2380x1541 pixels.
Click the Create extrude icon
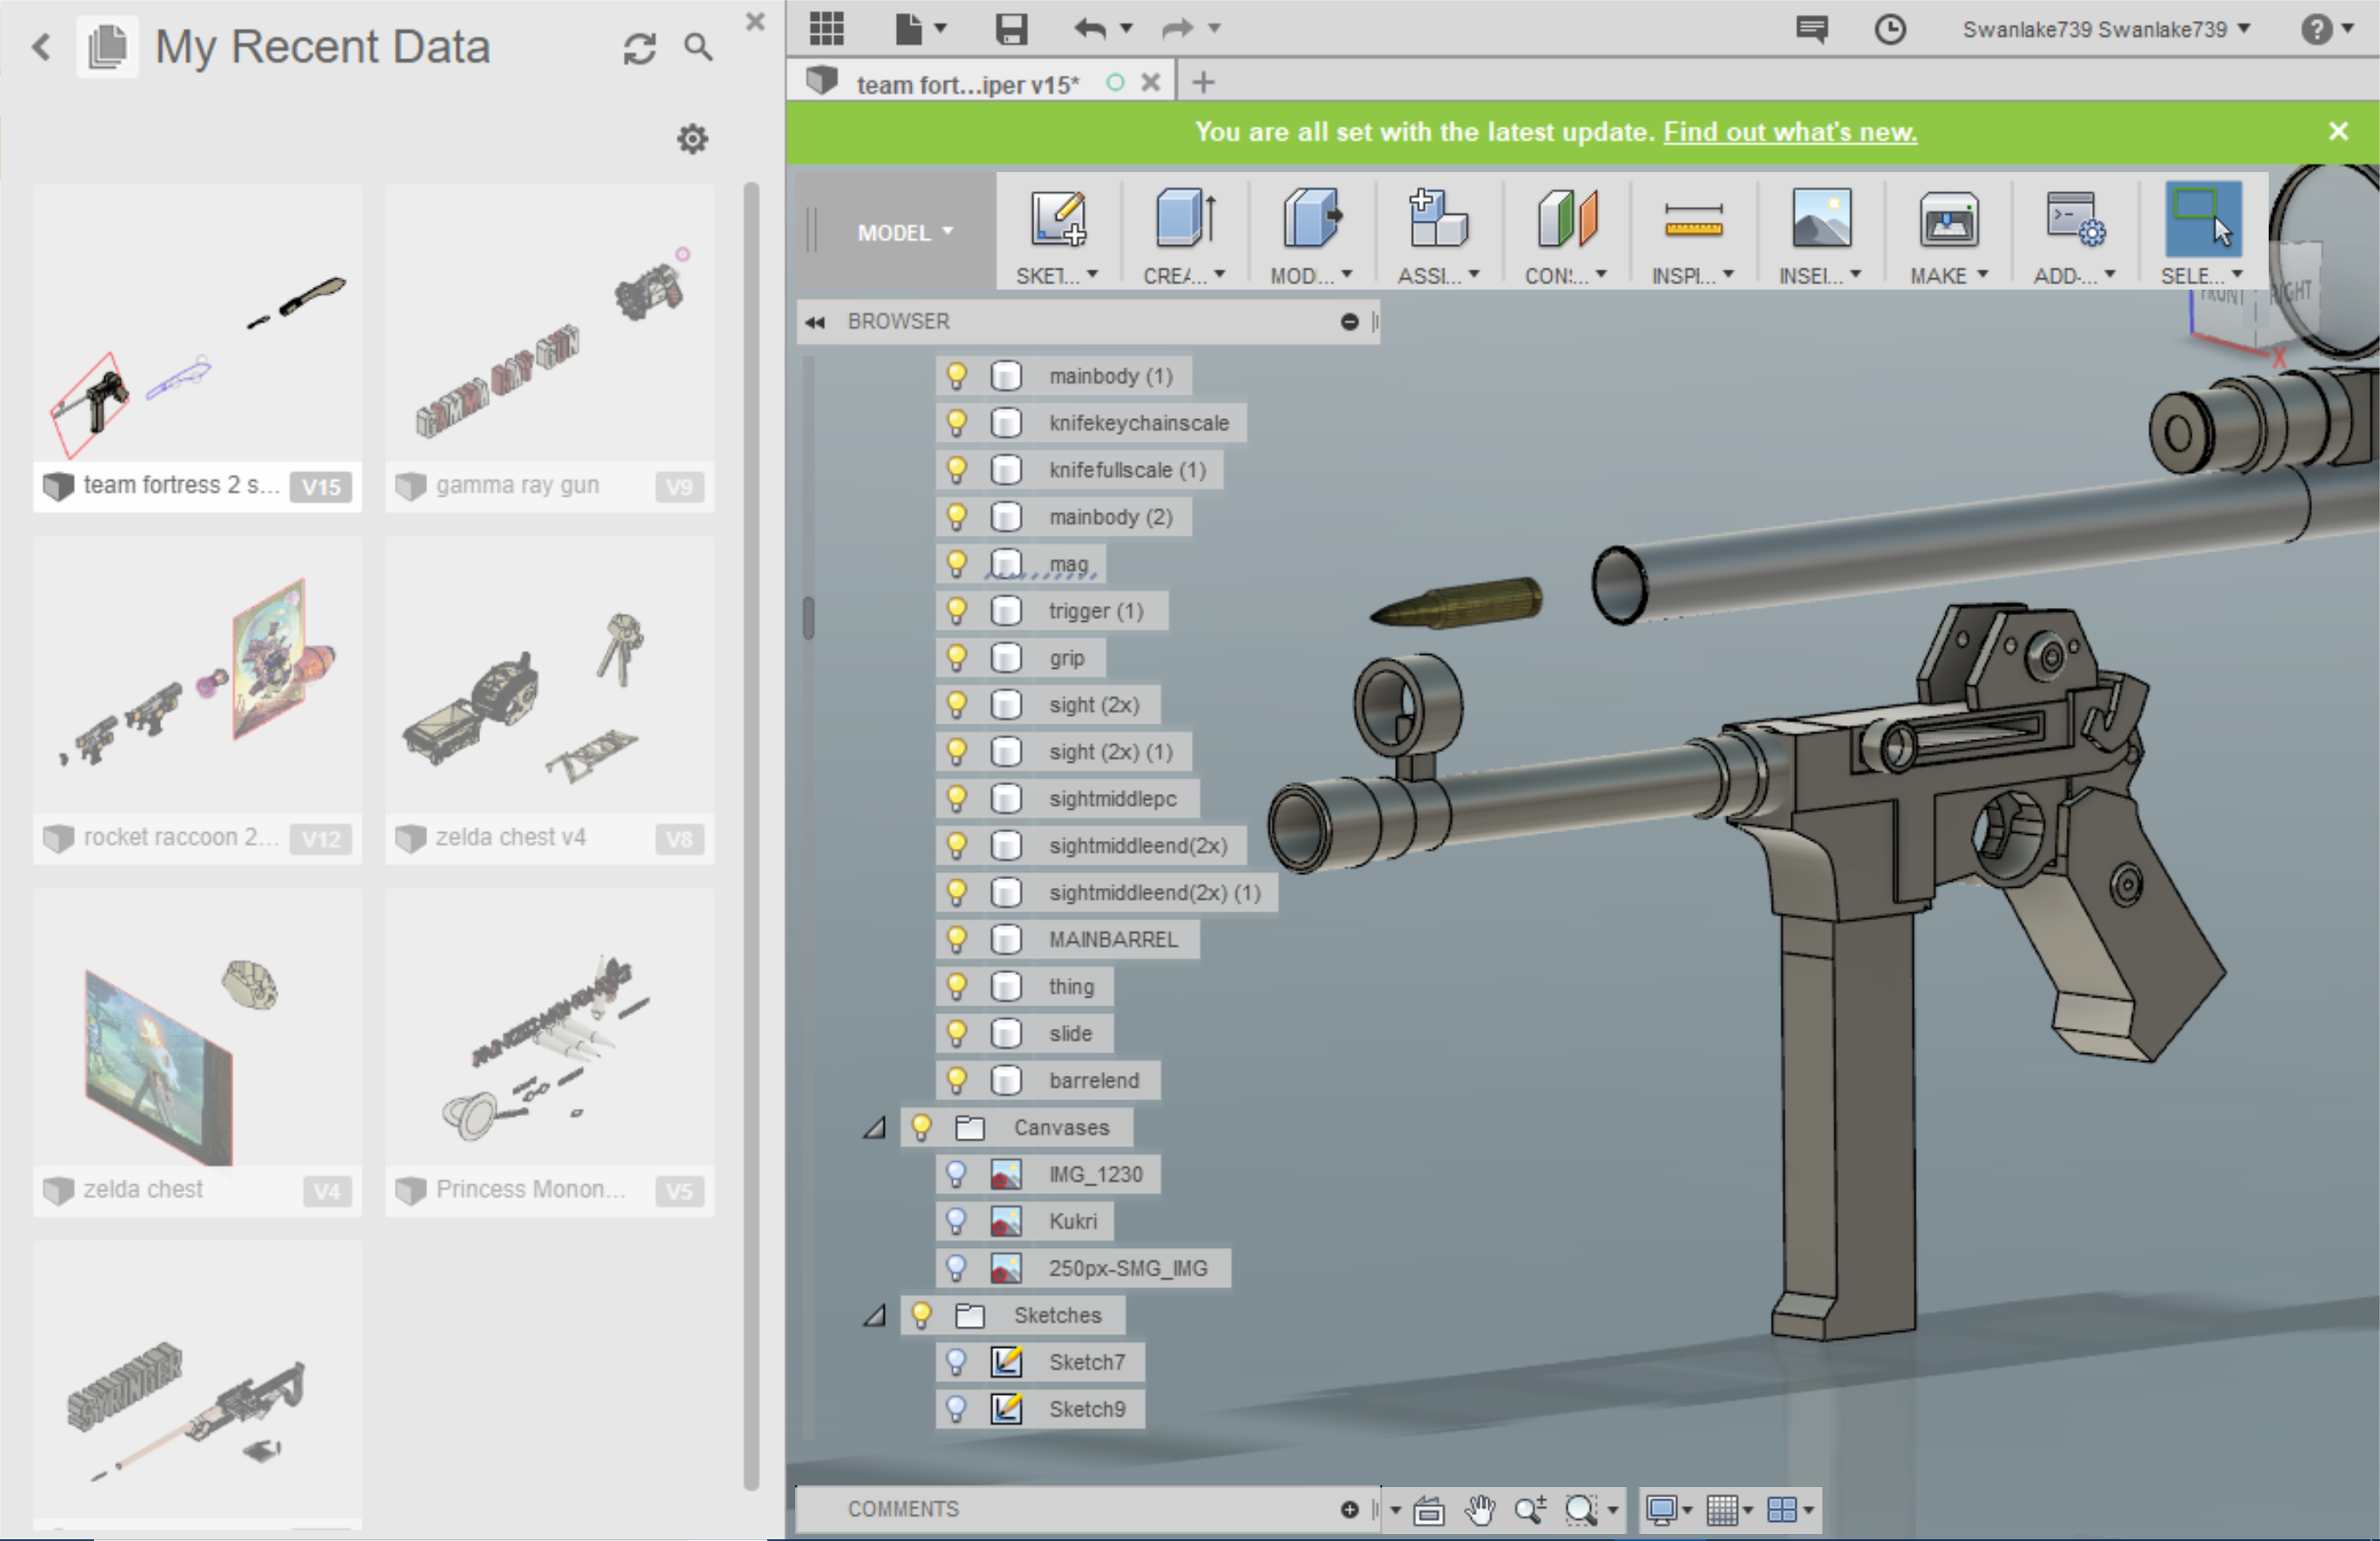[1185, 218]
